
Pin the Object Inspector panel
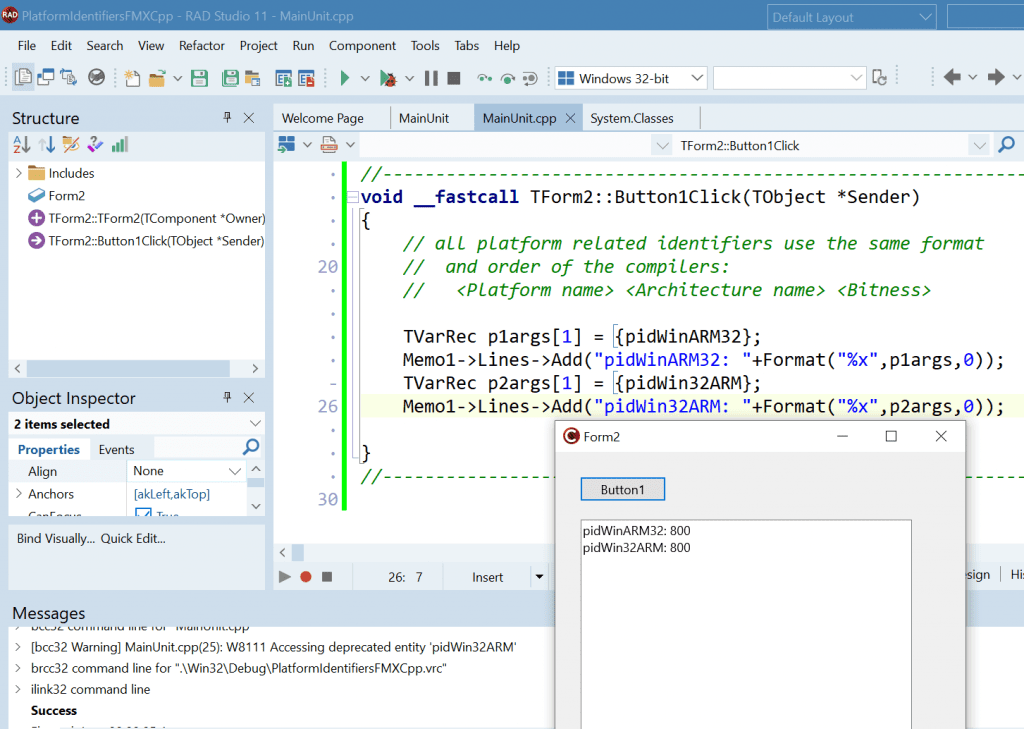point(227,397)
